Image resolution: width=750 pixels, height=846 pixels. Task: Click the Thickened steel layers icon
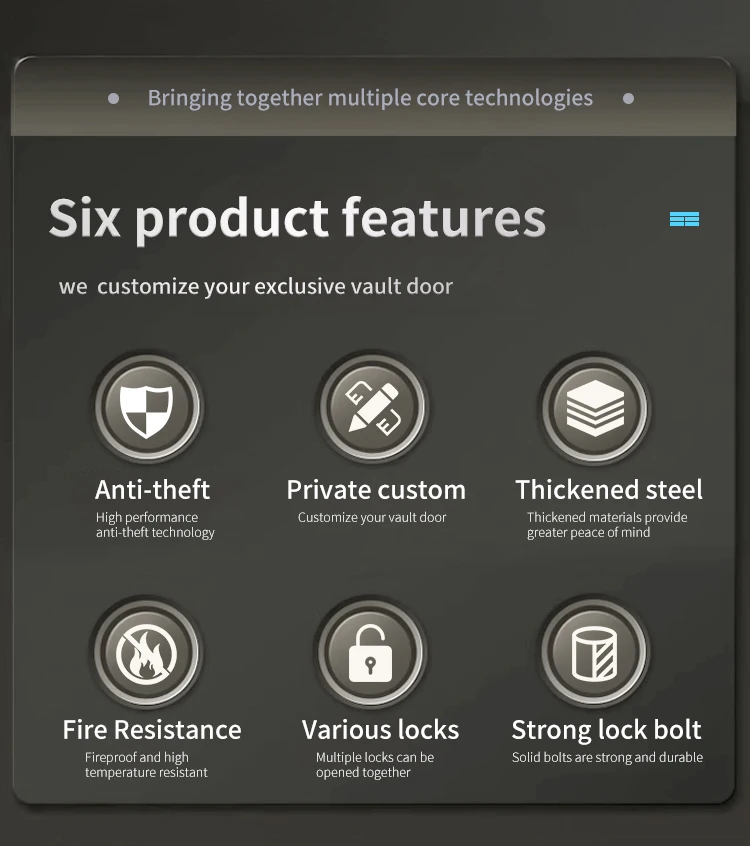pos(595,408)
